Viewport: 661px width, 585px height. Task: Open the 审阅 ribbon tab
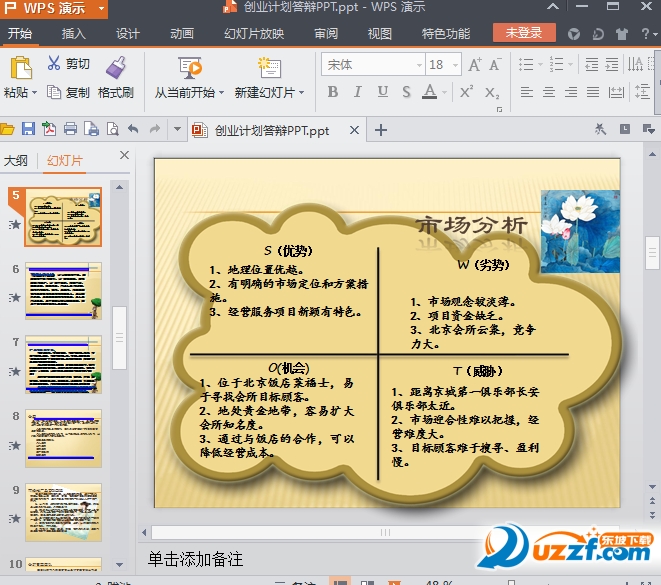[x=326, y=34]
